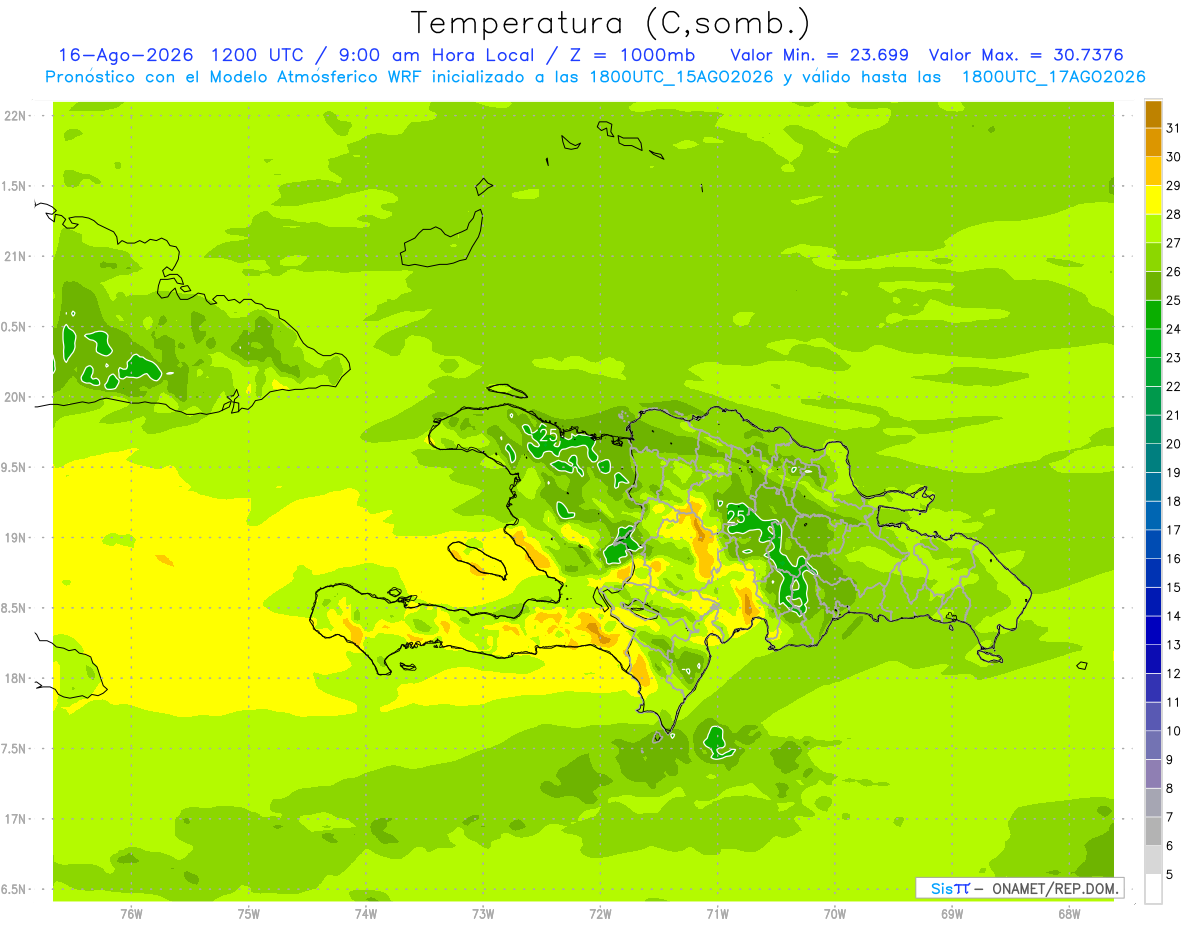Viewport: 1200px width, 927px height.
Task: Click the legend value "5"
Action: click(1170, 875)
